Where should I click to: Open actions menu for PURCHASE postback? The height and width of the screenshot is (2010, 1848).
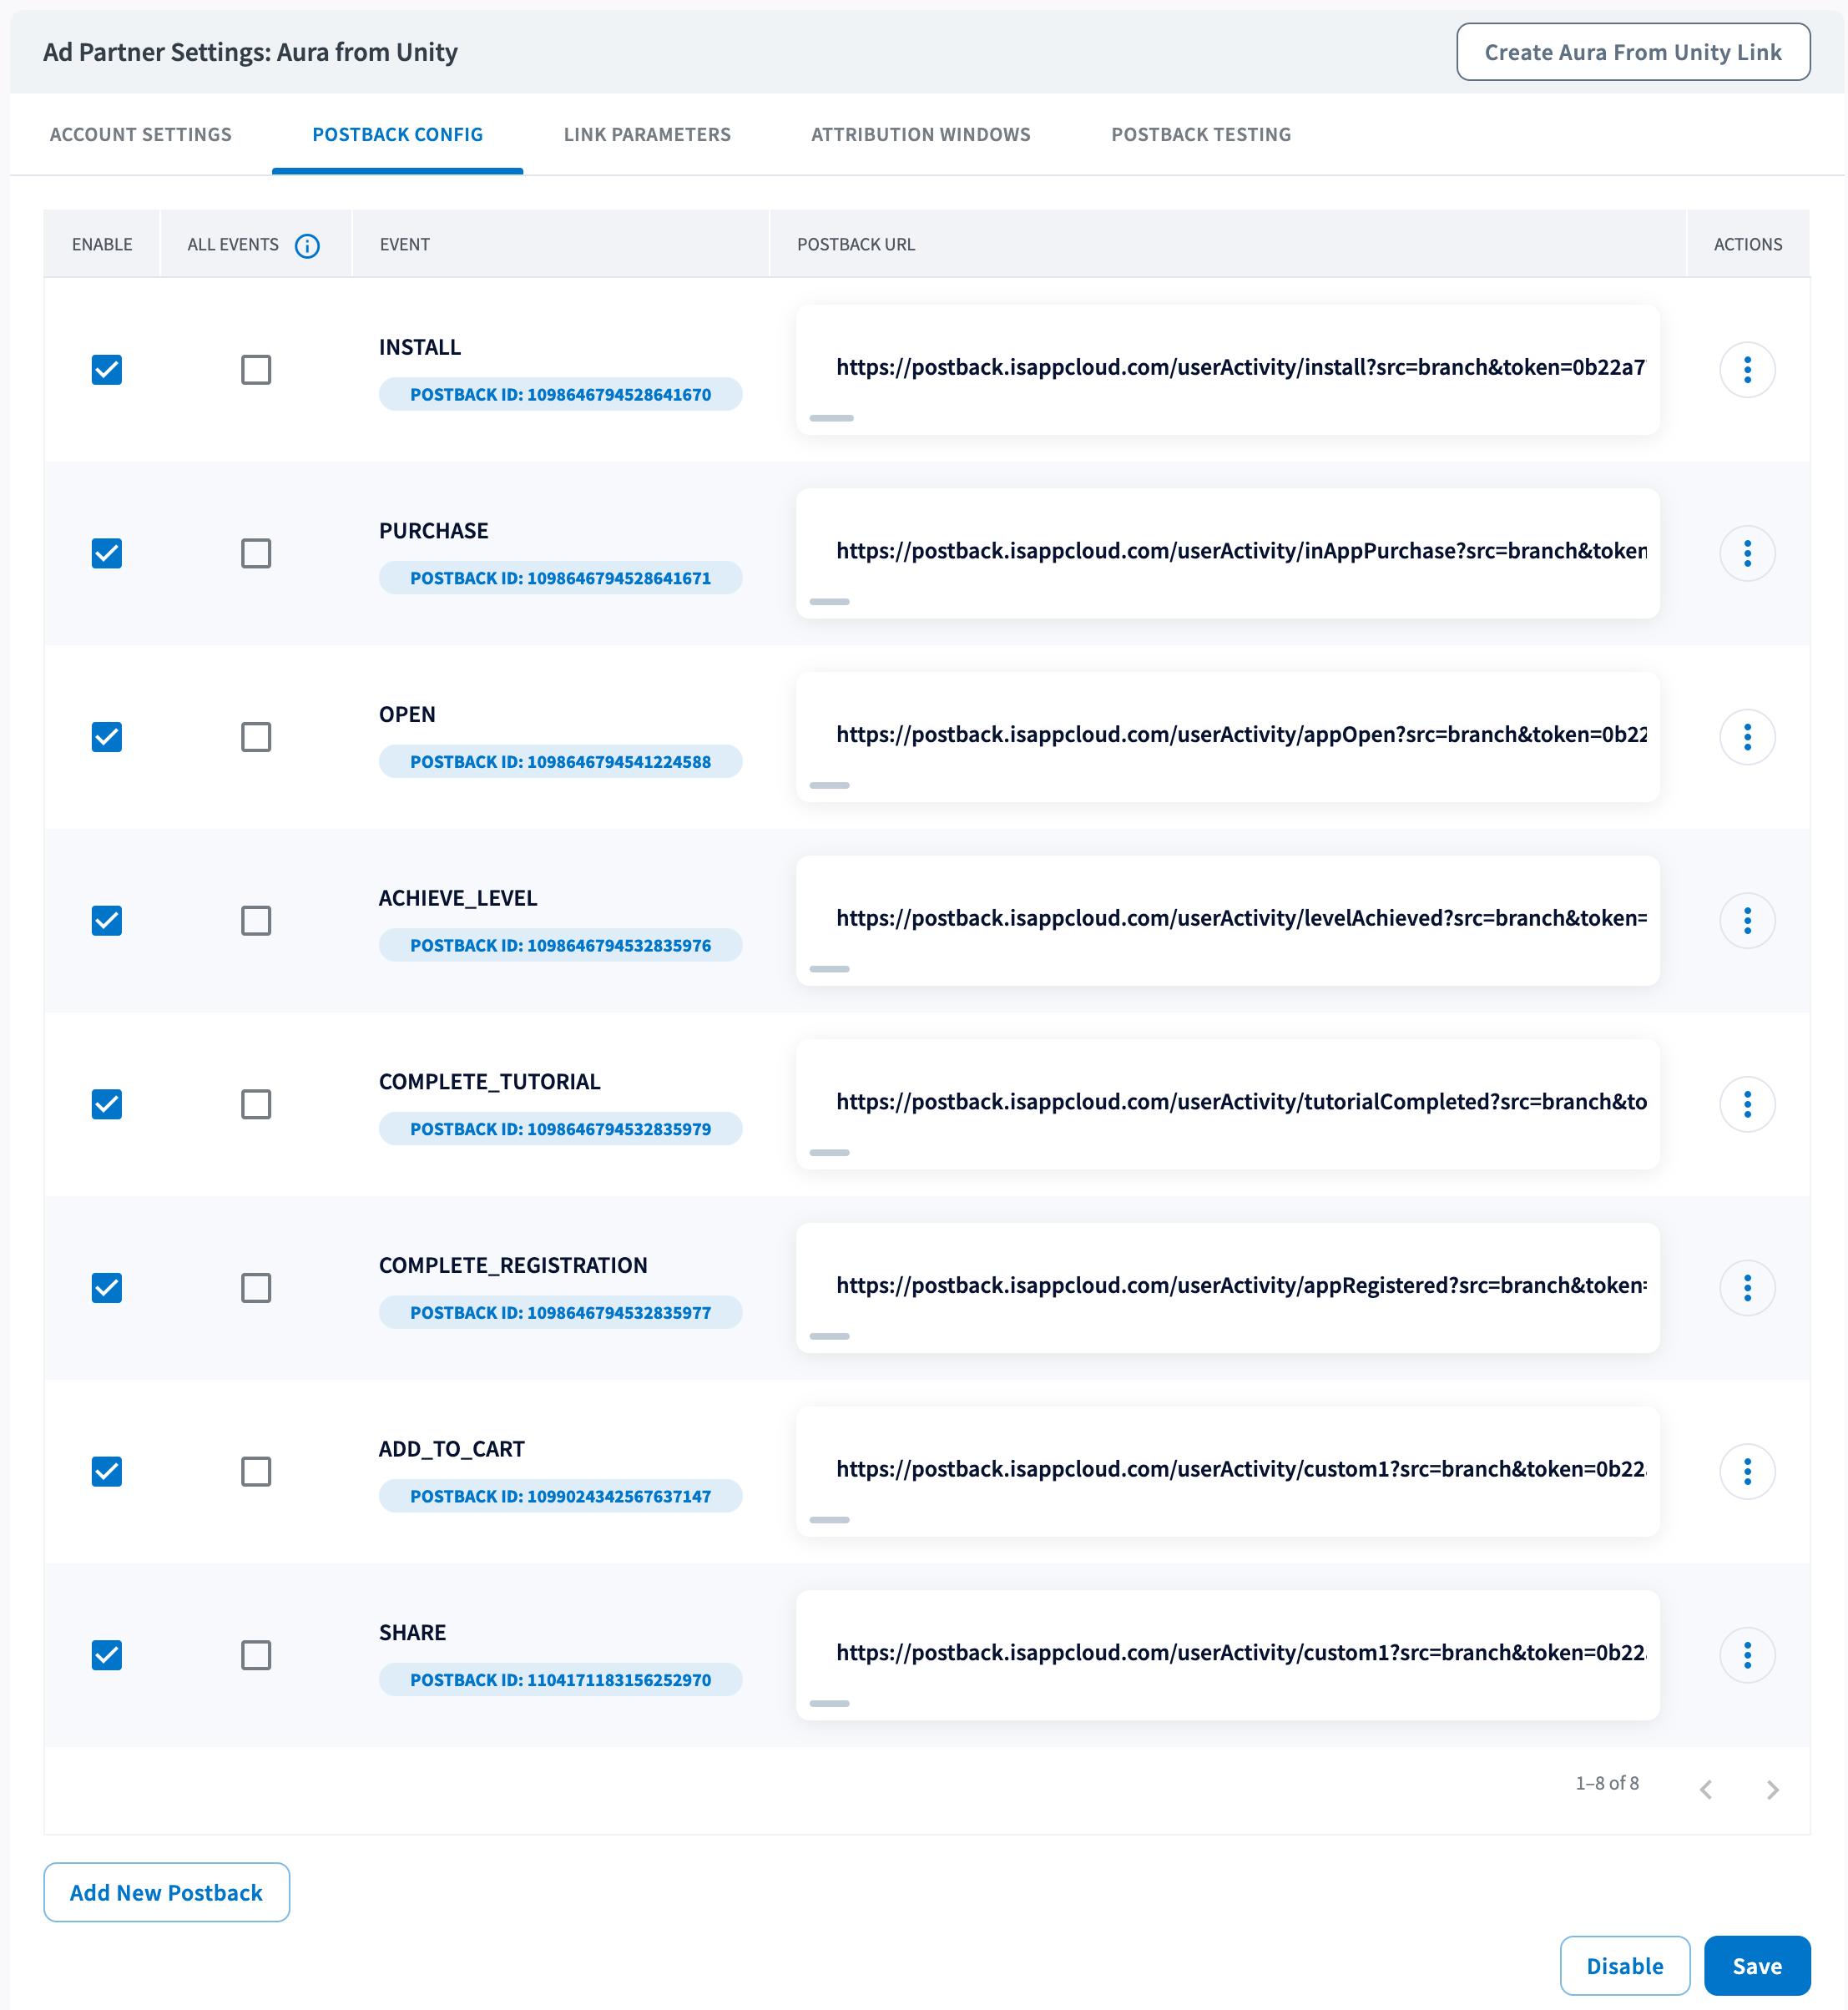click(x=1746, y=553)
